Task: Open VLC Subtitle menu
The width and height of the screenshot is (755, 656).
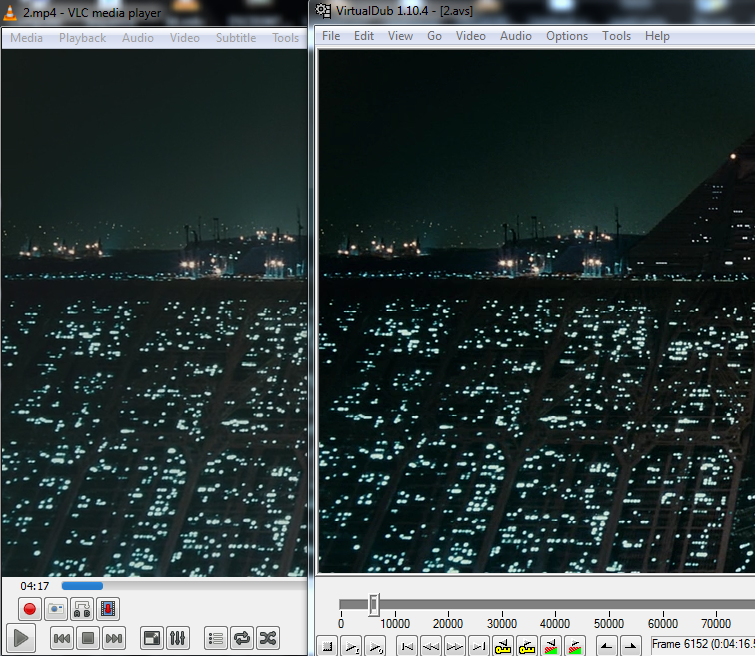Action: click(x=236, y=38)
